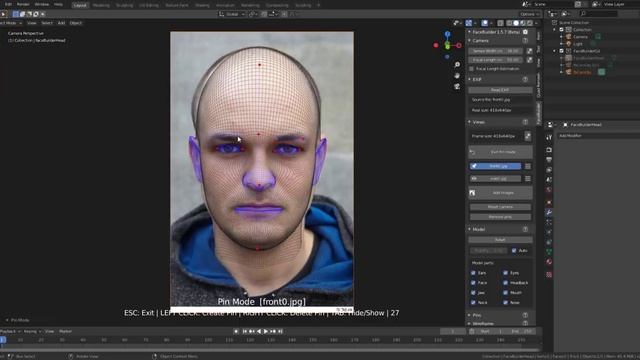Click Read EXIF button

coord(500,90)
